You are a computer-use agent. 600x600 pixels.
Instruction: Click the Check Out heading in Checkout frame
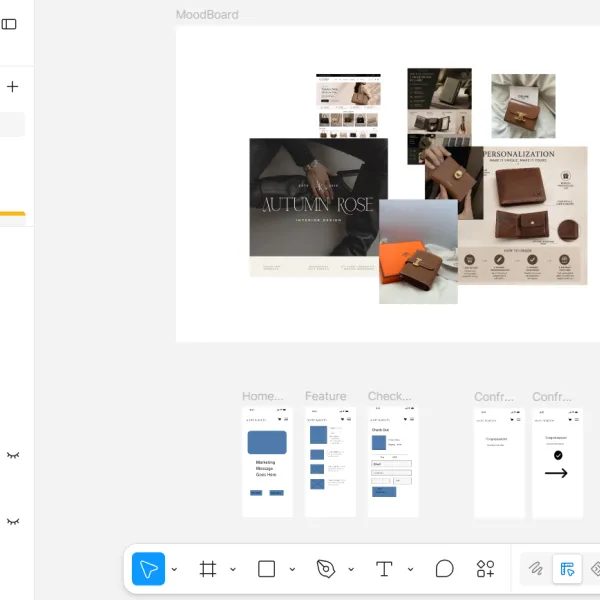tap(380, 430)
